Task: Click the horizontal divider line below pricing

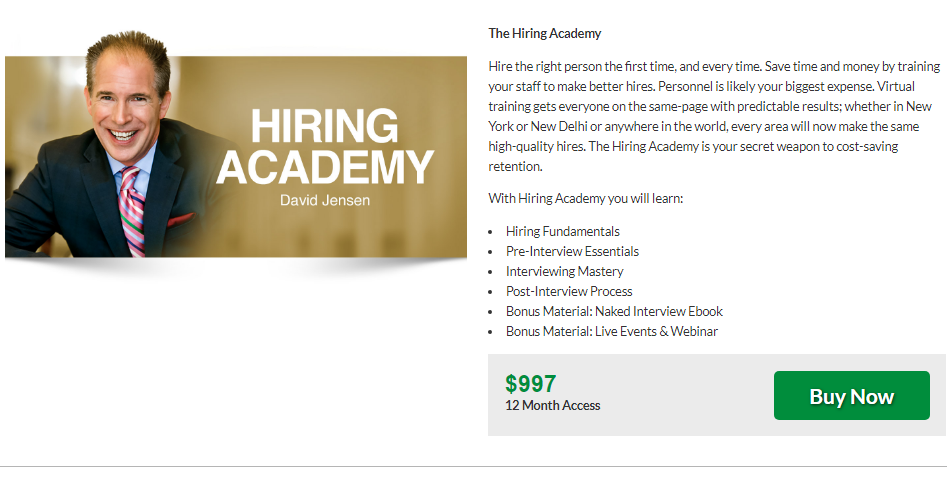Action: [x=476, y=466]
